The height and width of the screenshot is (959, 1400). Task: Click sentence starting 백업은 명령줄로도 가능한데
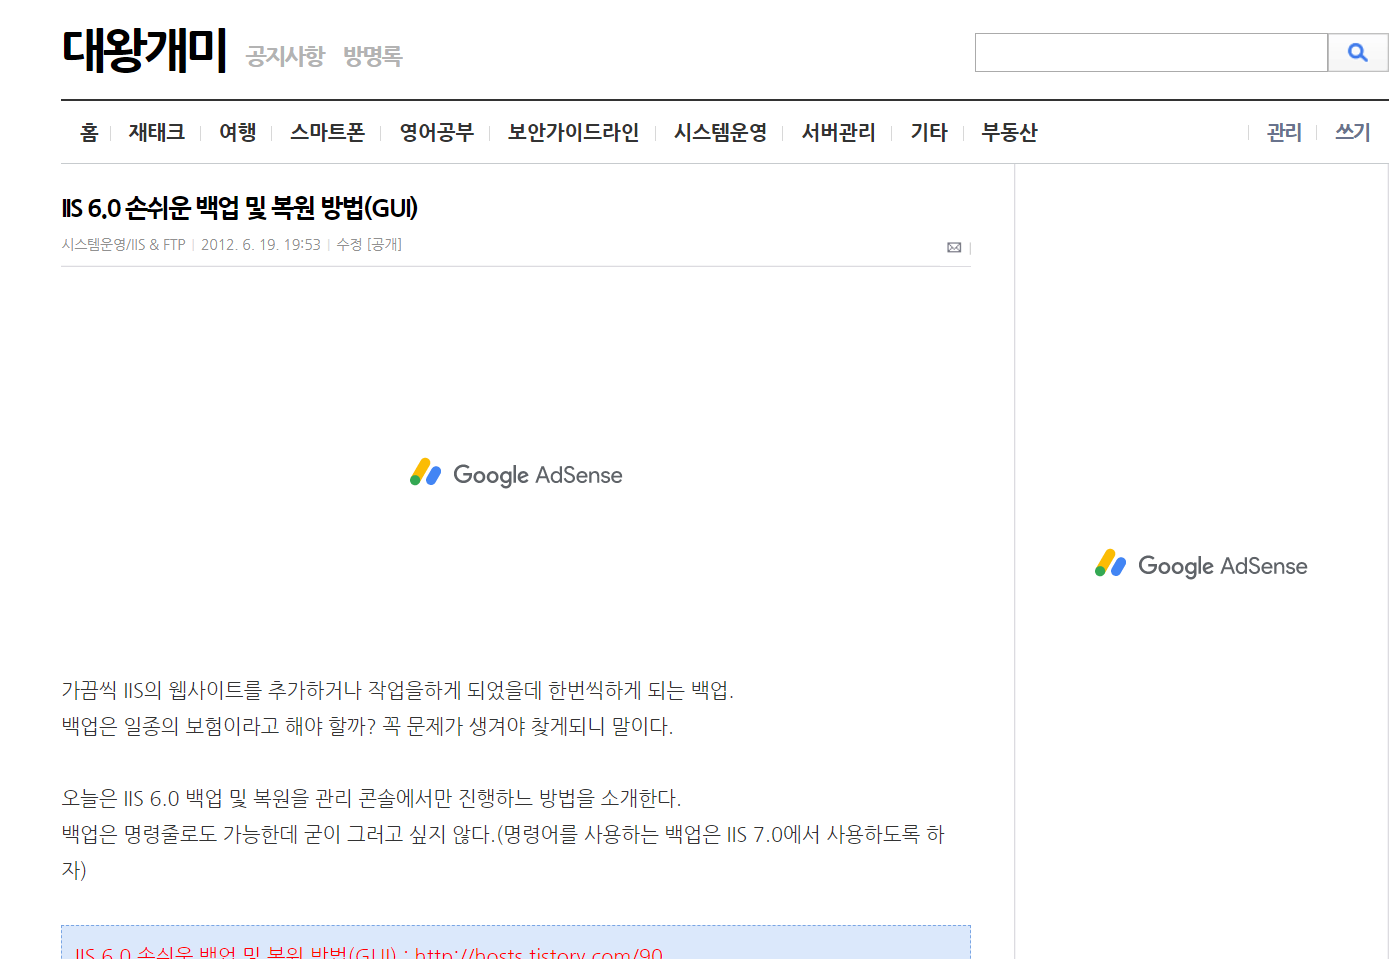503,852
